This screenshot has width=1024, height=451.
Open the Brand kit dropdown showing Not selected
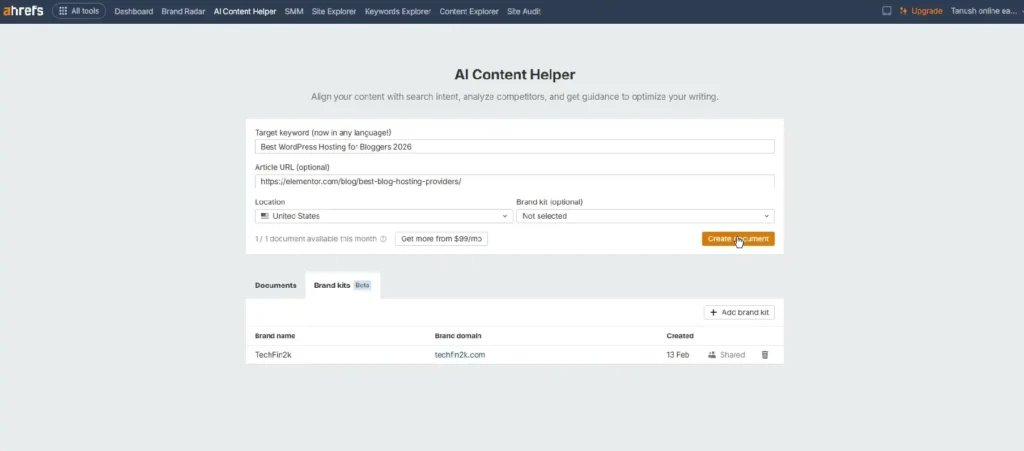tap(645, 216)
